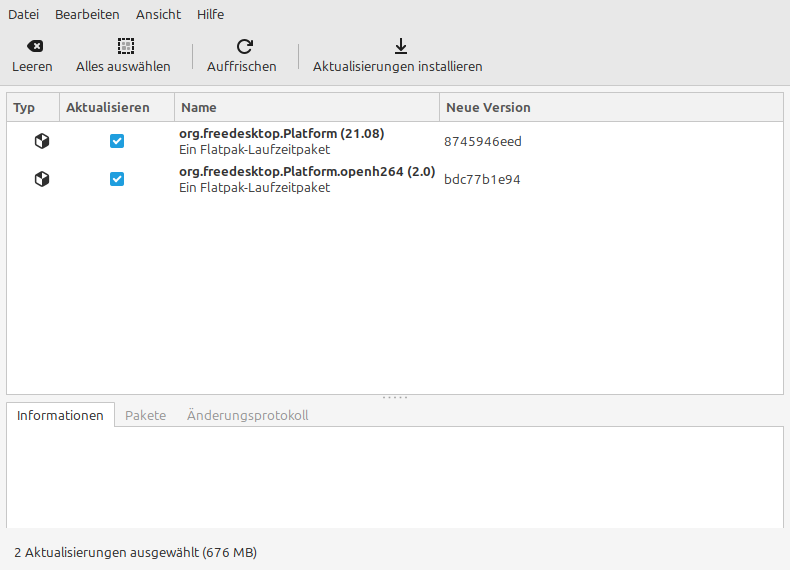Uncheck update for org.freedesktop.Platform.openh264 (2.0)
Viewport: 790px width, 570px height.
(117, 179)
